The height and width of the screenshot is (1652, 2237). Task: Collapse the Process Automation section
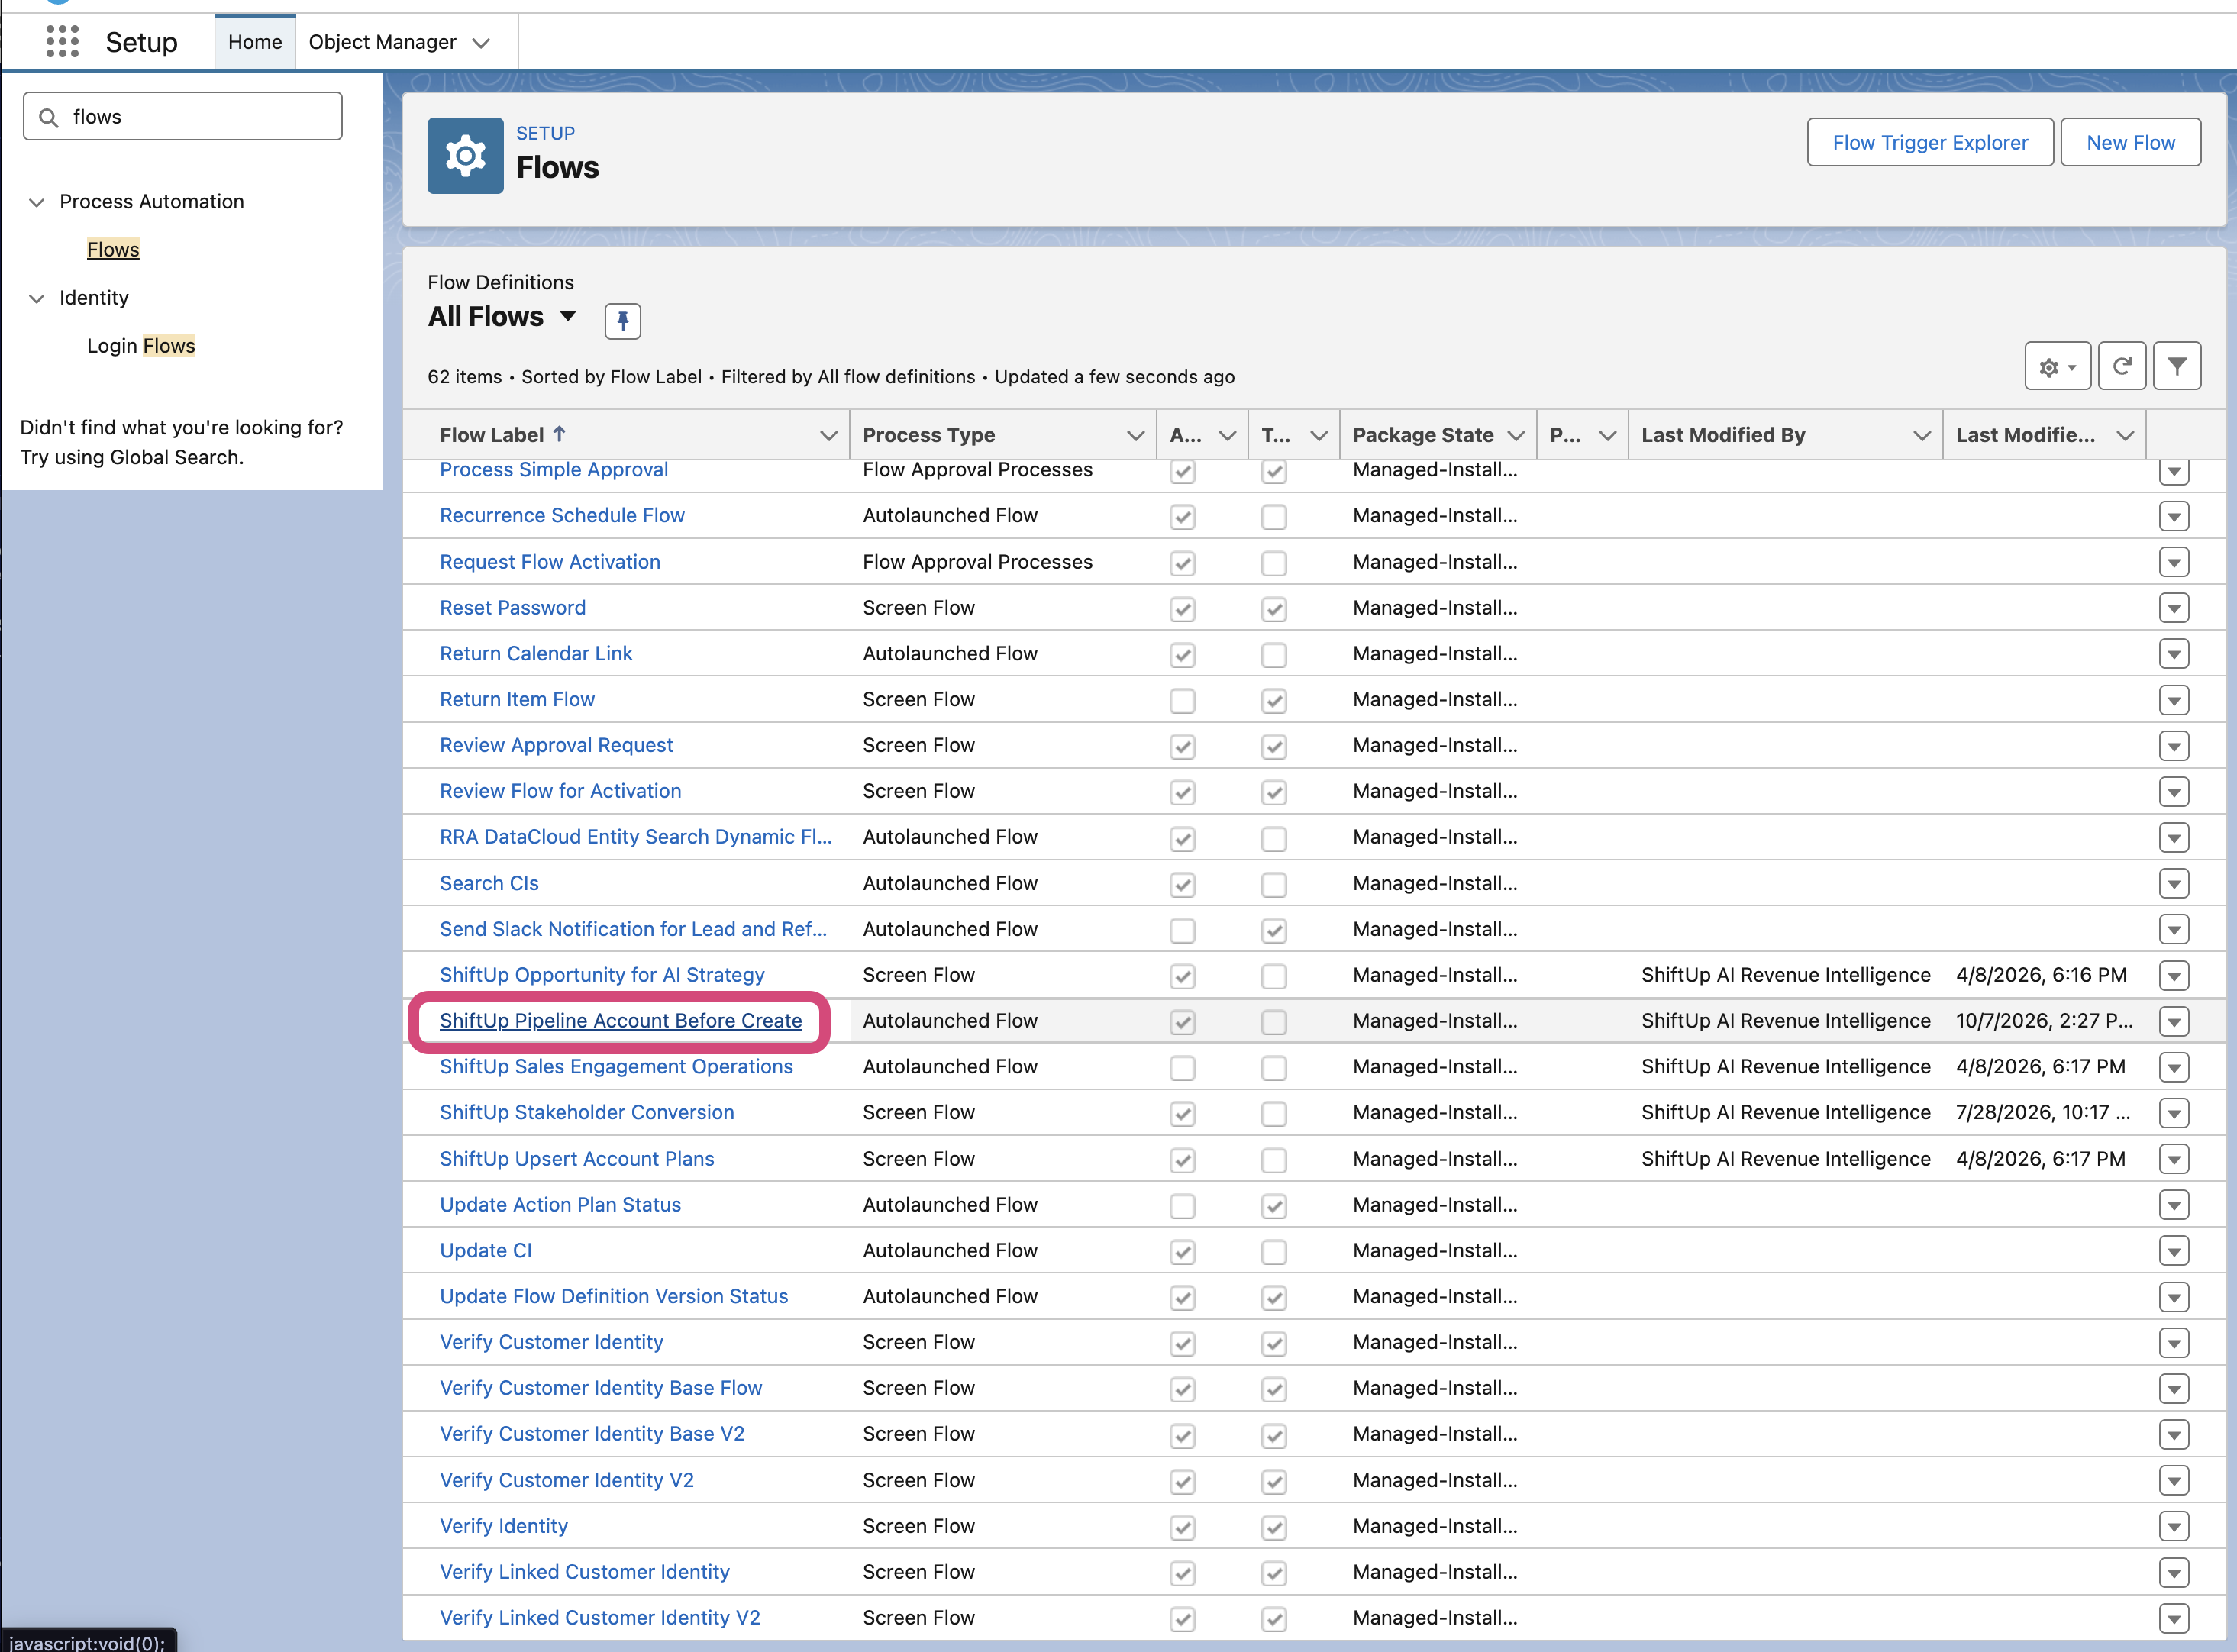37,202
